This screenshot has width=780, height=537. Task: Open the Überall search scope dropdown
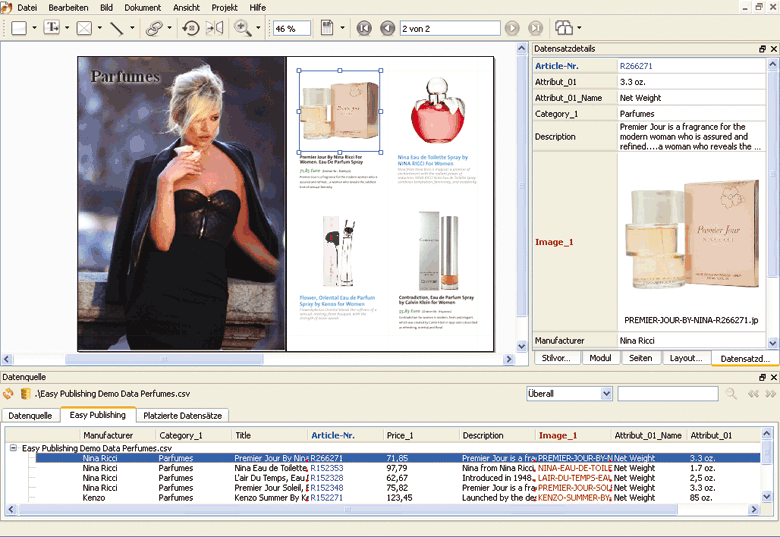pyautogui.click(x=606, y=394)
